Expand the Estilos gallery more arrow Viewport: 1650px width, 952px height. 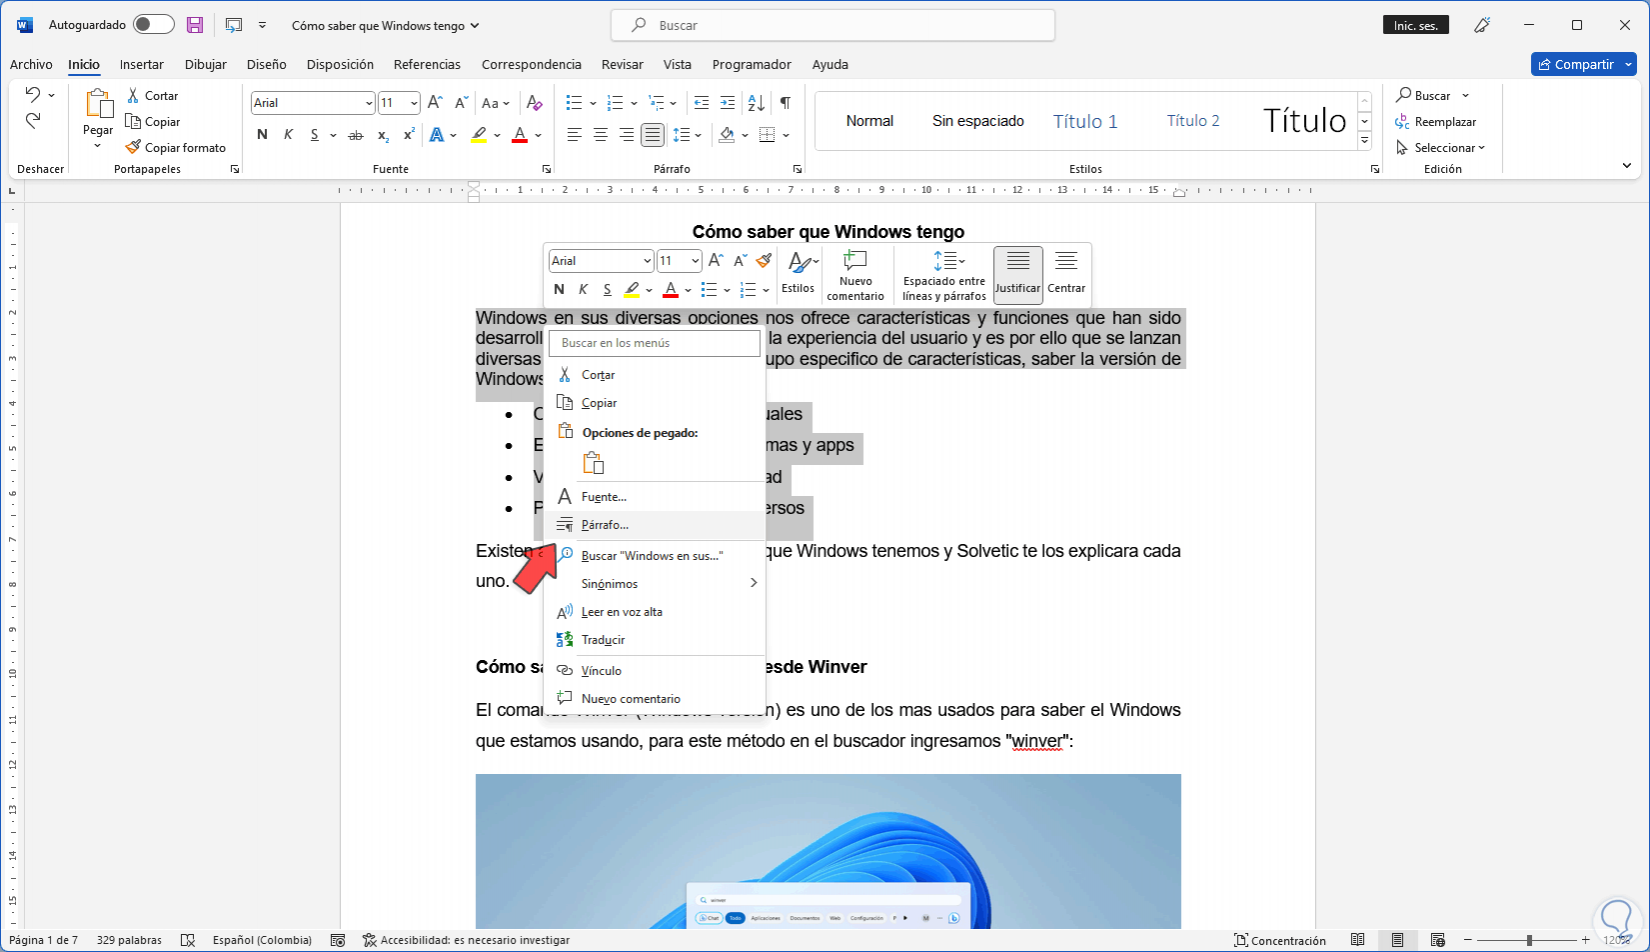1365,142
